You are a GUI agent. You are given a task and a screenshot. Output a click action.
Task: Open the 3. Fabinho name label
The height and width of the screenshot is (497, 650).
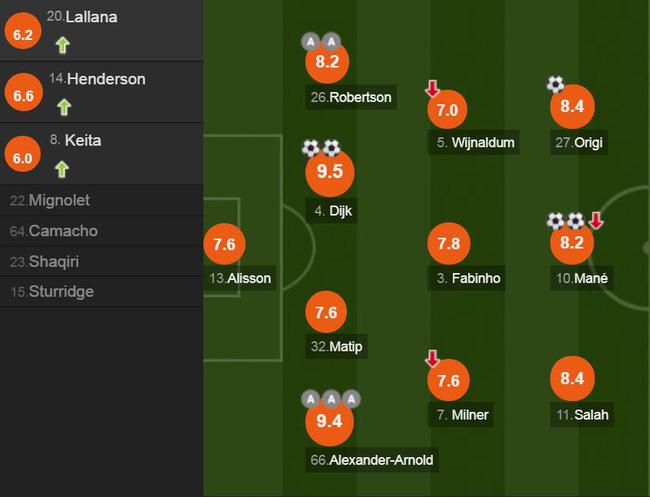coord(467,278)
